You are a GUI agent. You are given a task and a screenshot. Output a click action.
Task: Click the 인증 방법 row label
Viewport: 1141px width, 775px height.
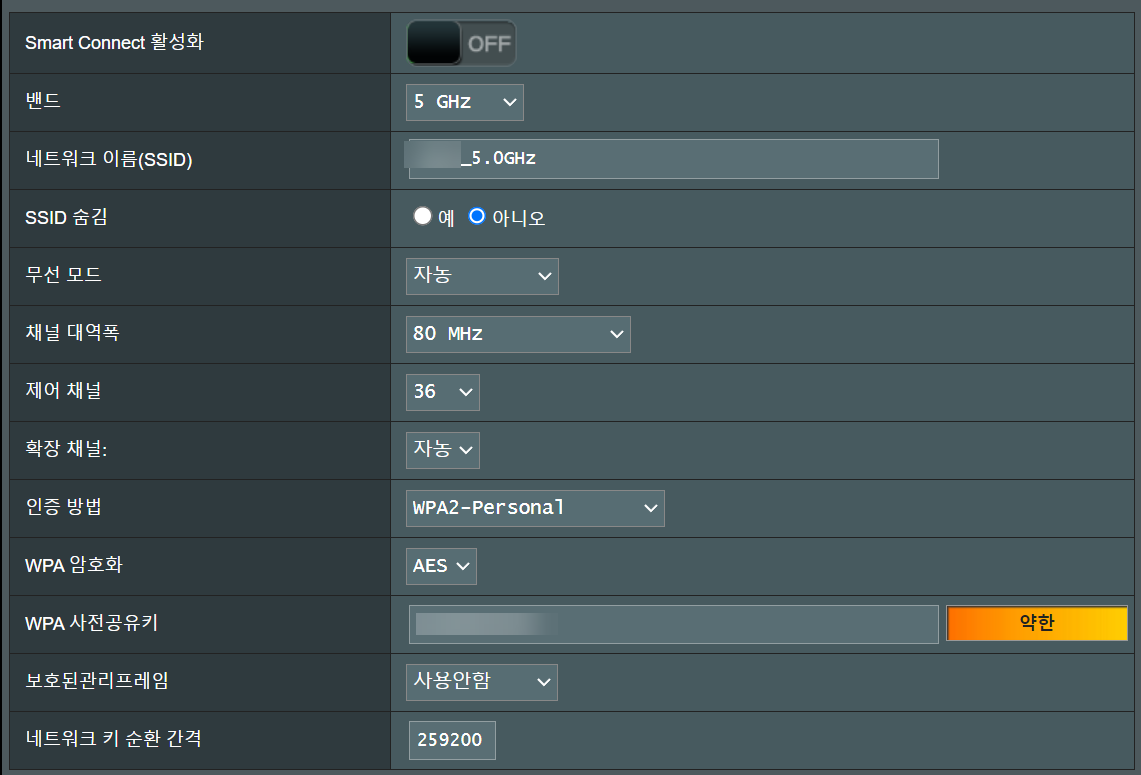click(63, 506)
